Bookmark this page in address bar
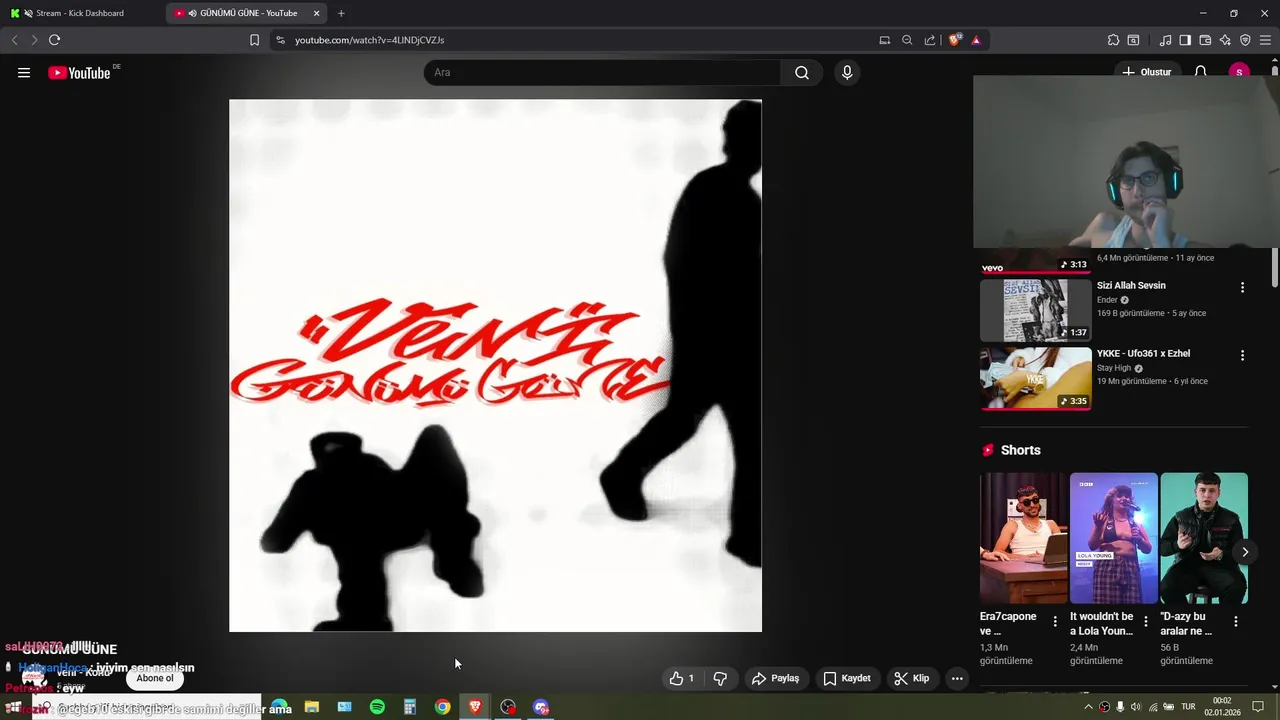Viewport: 1280px width, 720px height. pyautogui.click(x=254, y=40)
